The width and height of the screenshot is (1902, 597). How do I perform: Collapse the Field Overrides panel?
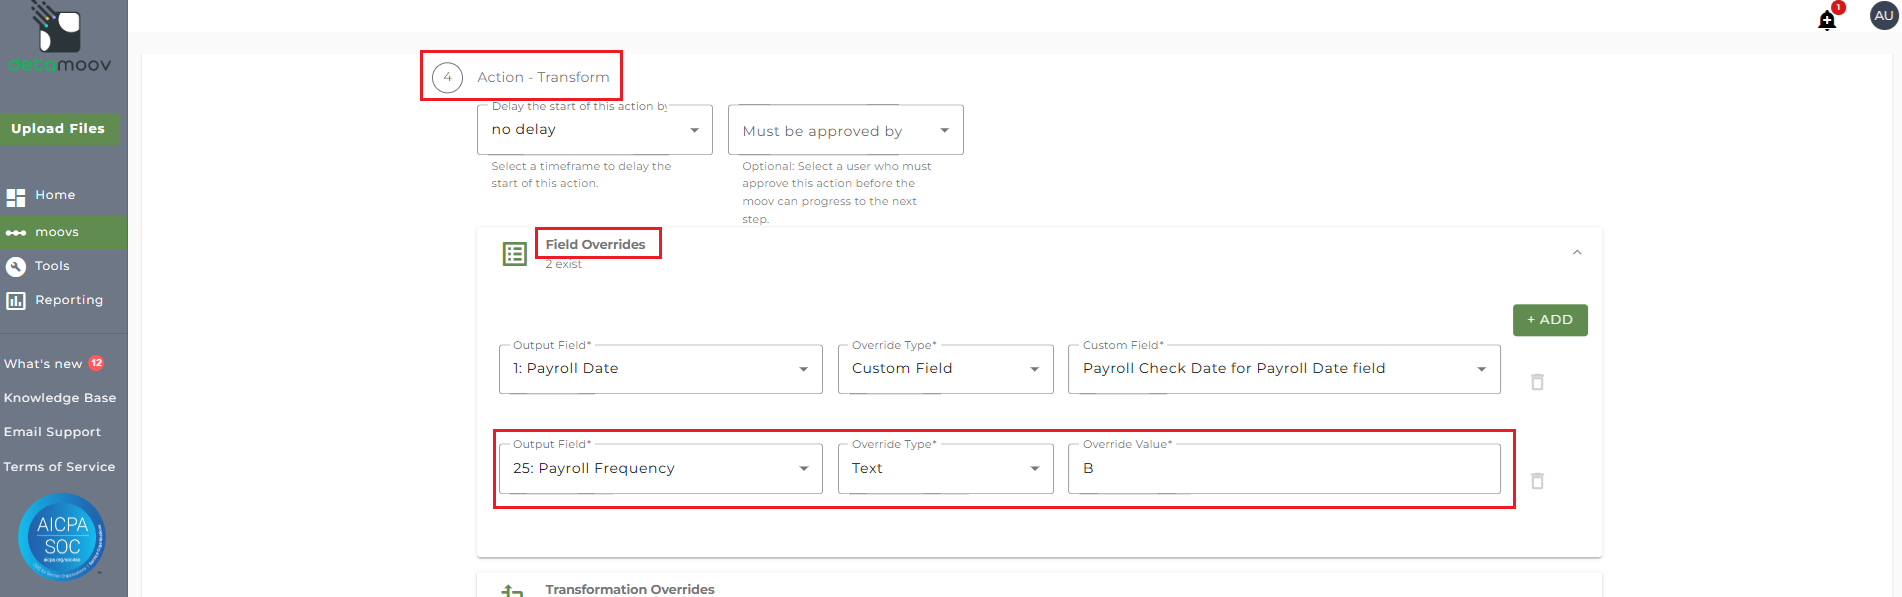click(x=1577, y=253)
